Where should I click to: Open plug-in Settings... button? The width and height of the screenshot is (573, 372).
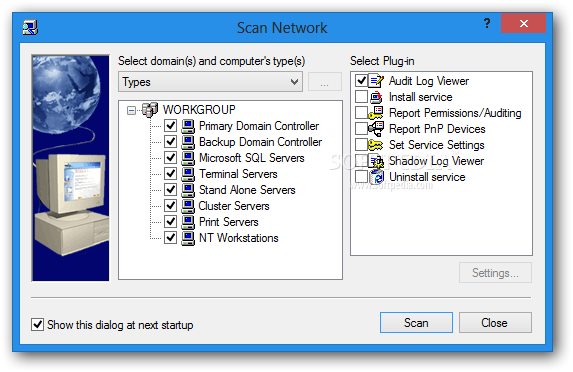(495, 273)
